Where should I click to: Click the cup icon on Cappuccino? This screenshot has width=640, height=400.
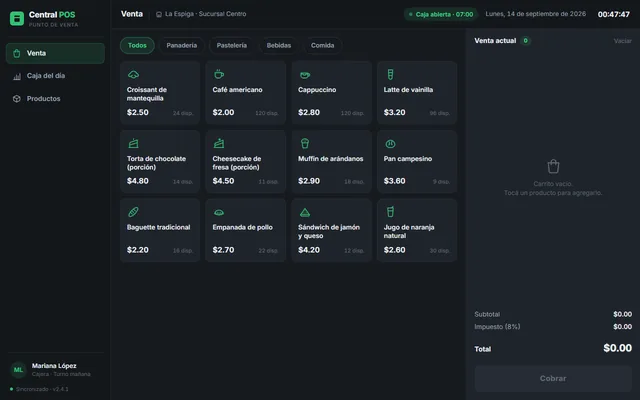305,75
